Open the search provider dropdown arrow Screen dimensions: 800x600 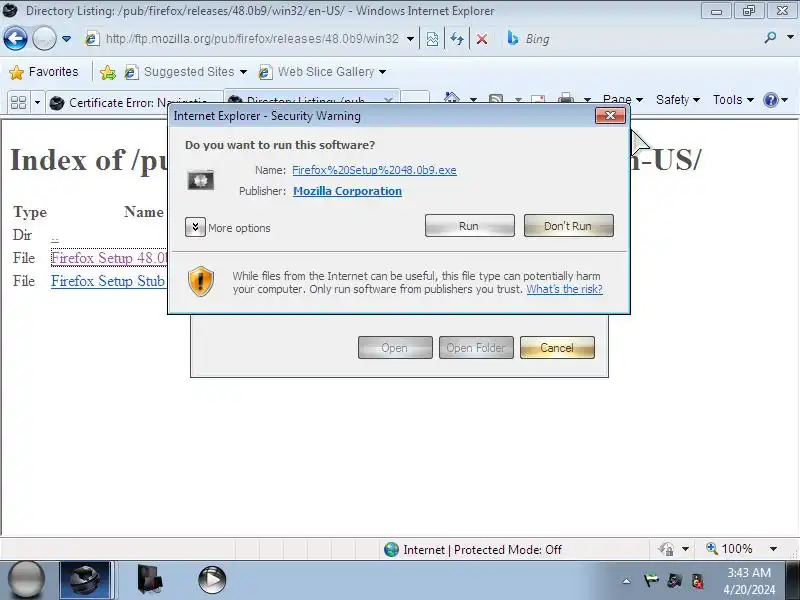(x=790, y=37)
